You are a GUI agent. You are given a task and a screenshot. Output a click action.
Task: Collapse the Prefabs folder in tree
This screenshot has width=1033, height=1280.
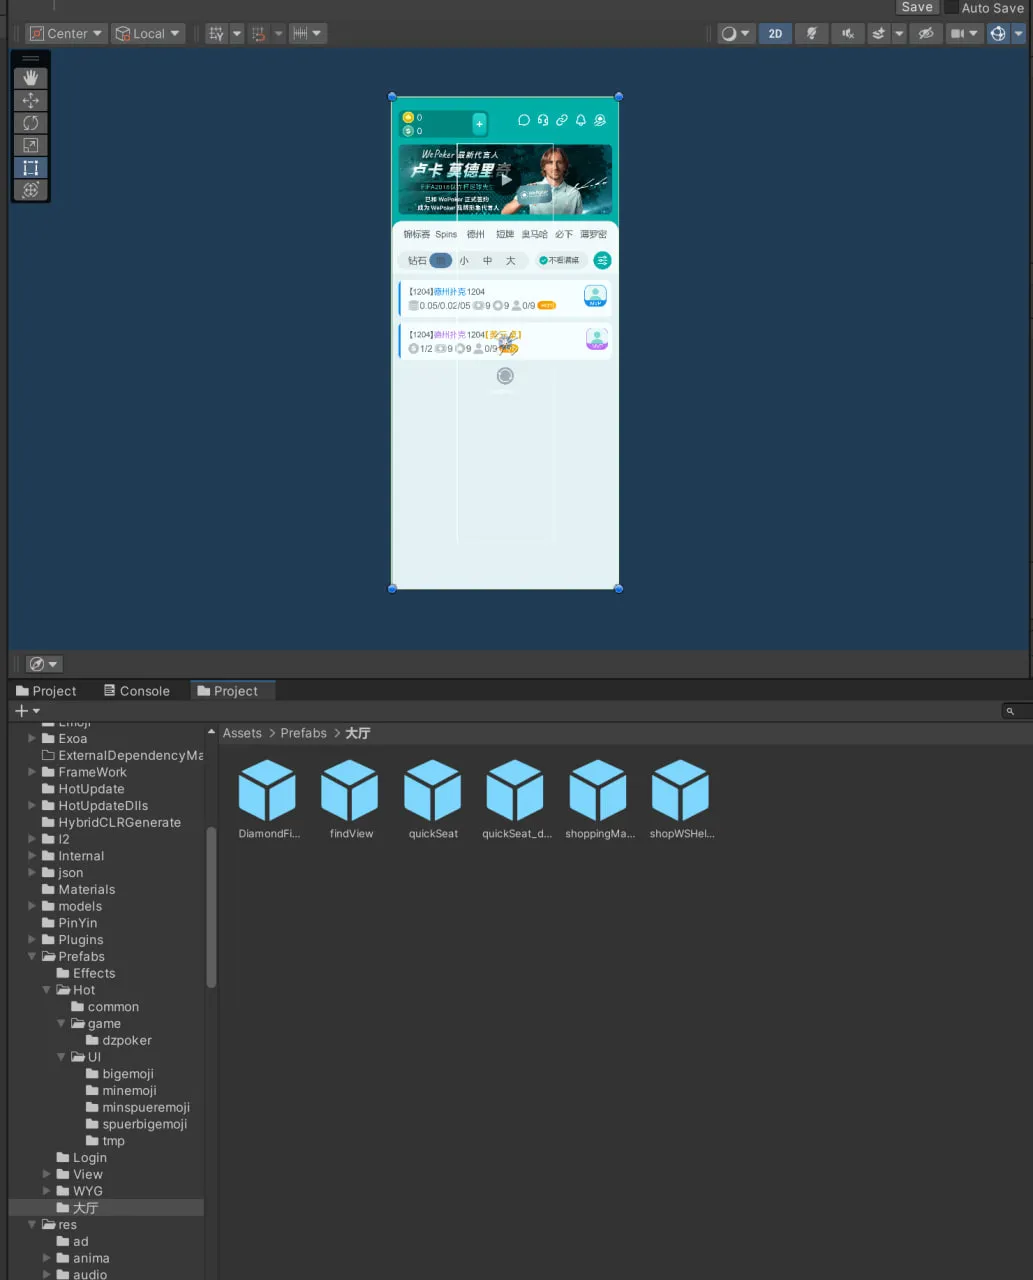click(x=32, y=957)
